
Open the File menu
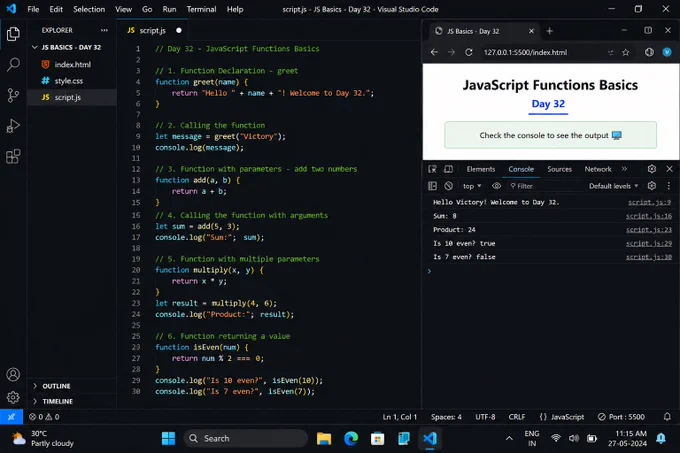pyautogui.click(x=33, y=9)
